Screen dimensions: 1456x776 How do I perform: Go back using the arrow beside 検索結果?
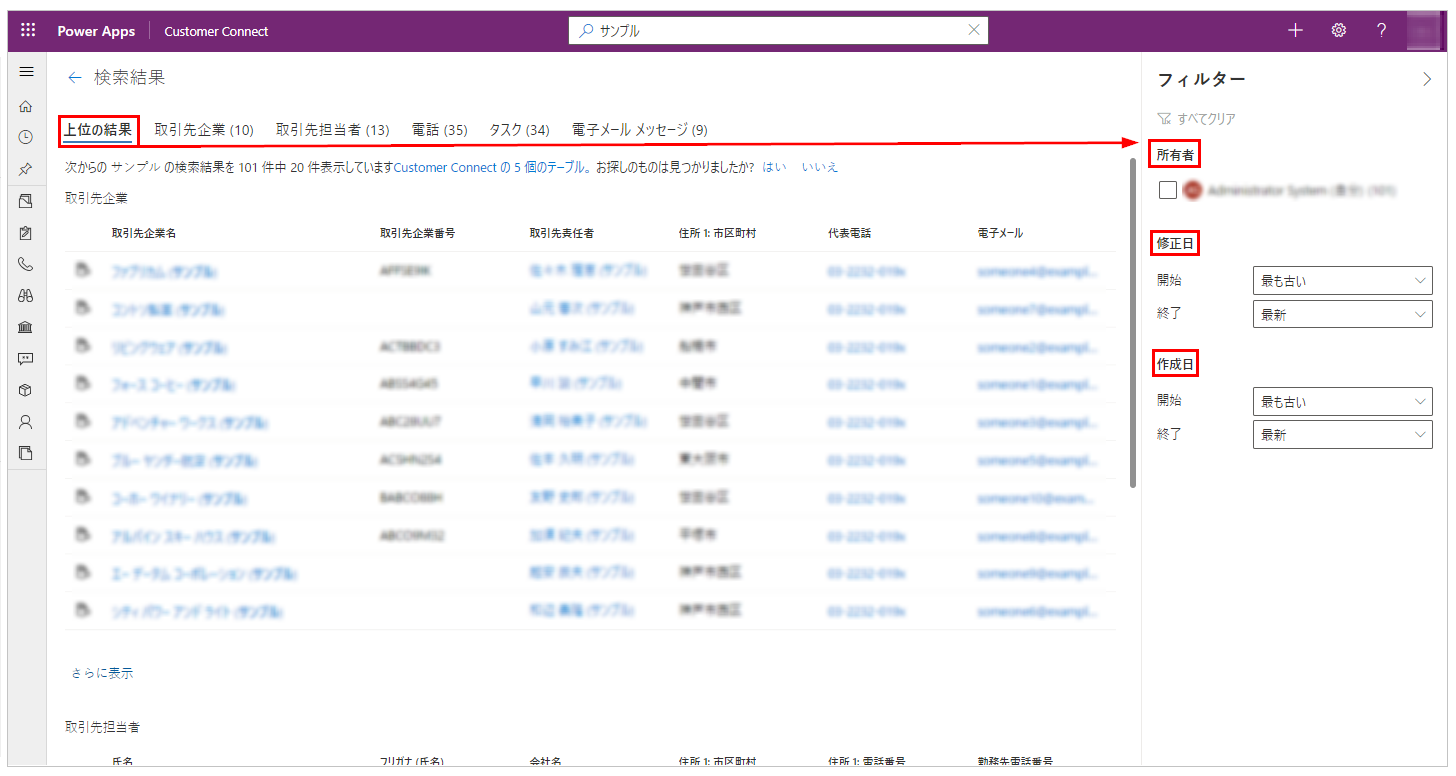[x=74, y=77]
